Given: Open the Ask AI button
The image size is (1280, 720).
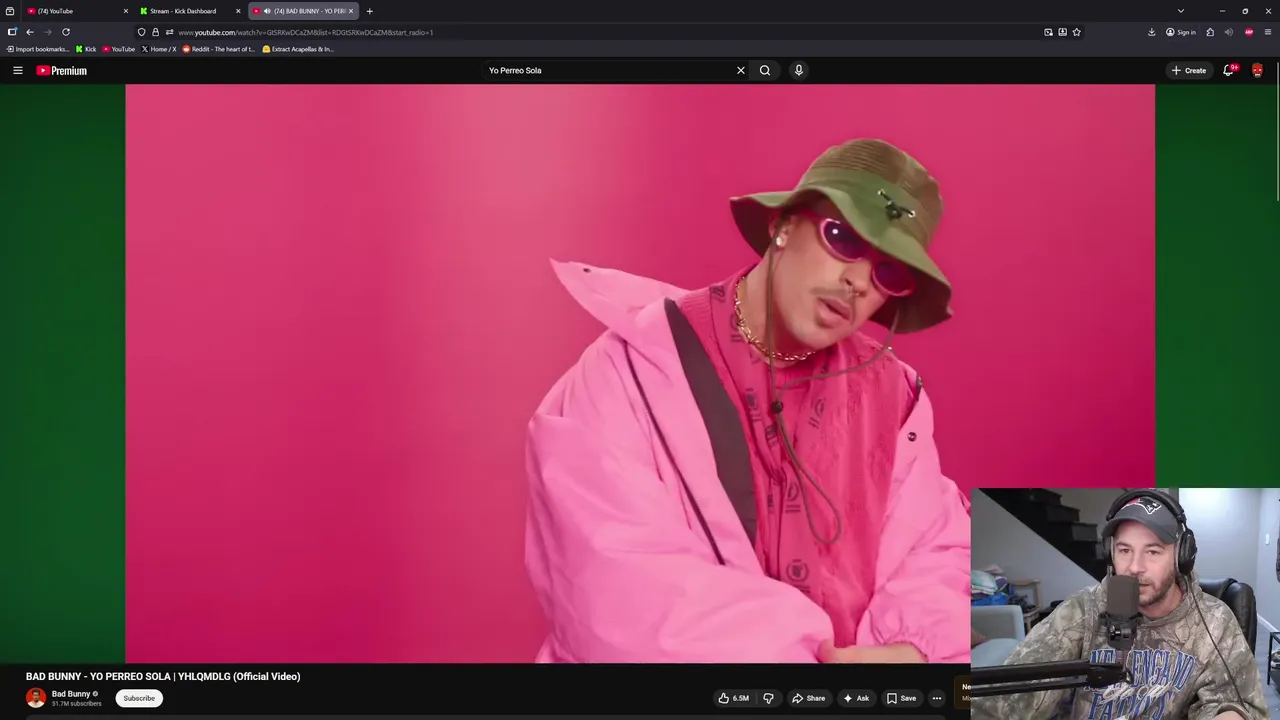Looking at the screenshot, I should click(x=856, y=698).
